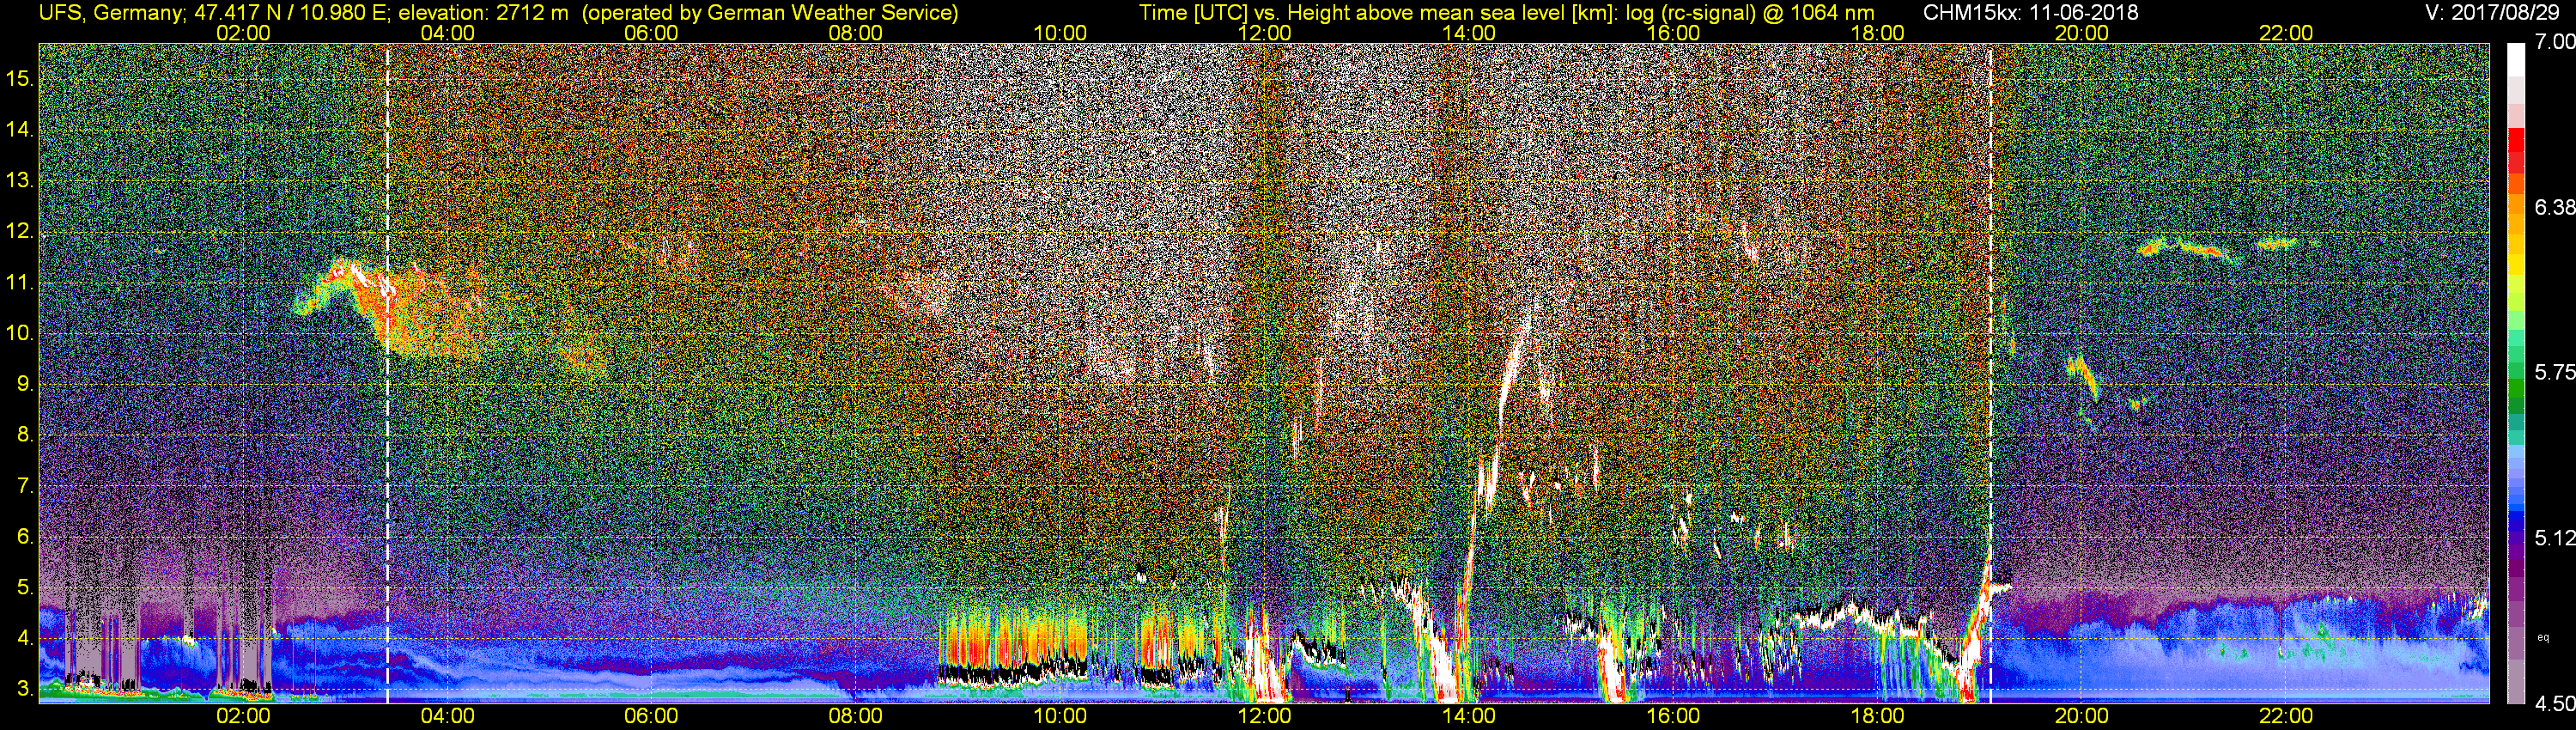This screenshot has width=2576, height=730.
Task: Click the 'Time [UTC] vs. Height above mean sea level [km]' label
Action: pyautogui.click(x=1379, y=12)
